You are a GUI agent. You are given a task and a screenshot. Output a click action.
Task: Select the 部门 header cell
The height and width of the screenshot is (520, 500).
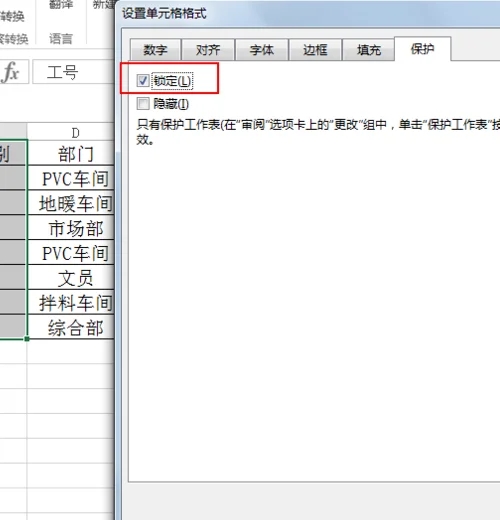[71, 153]
